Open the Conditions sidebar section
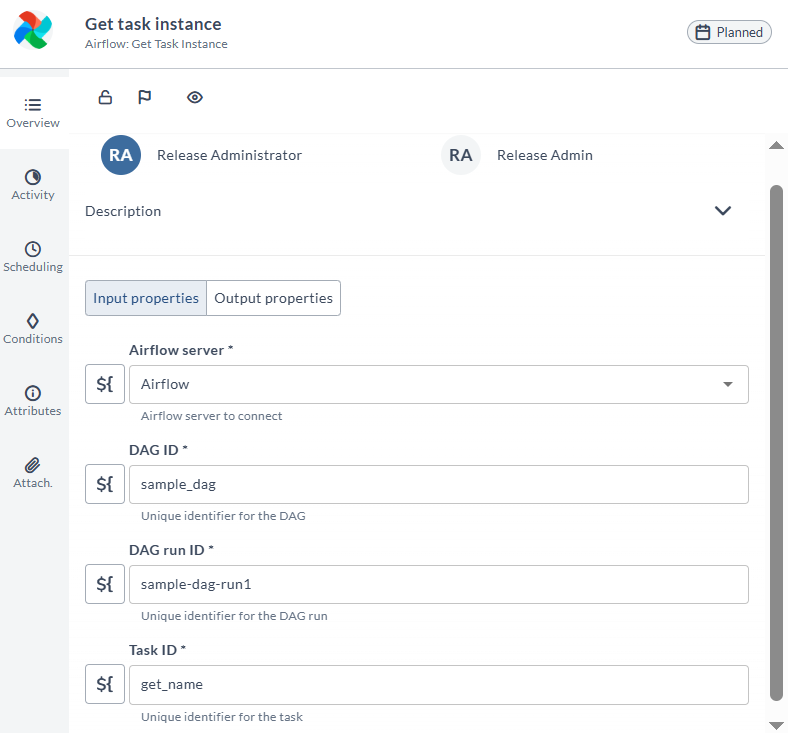Viewport: 788px width, 733px height. (x=33, y=329)
